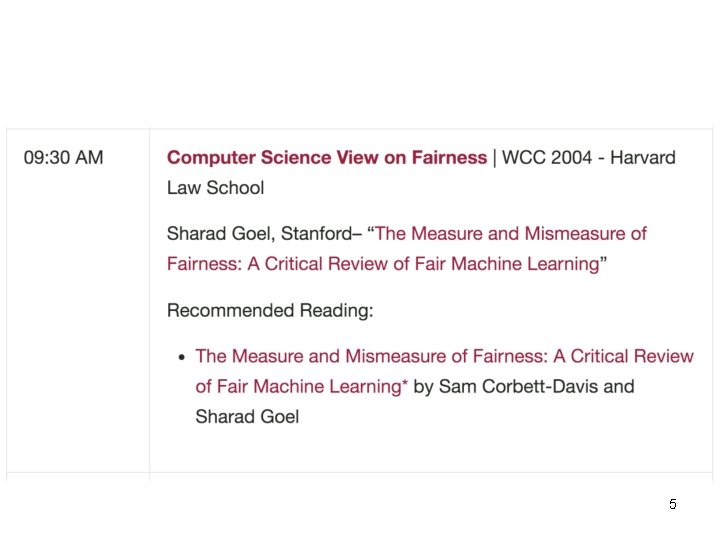Screen dimensions: 720x540
Task: Click the asterisk after Fair Machine Learning
Action: [x=405, y=384]
